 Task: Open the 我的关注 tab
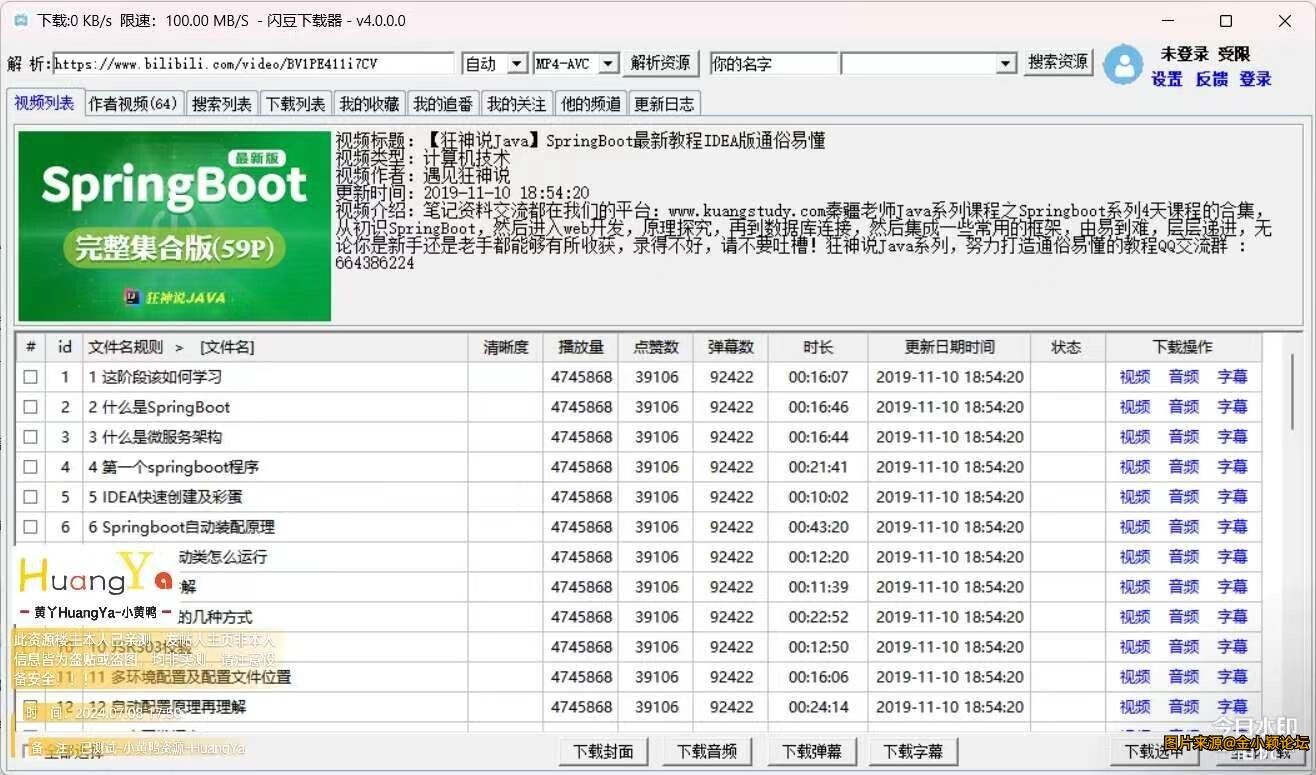coord(517,104)
